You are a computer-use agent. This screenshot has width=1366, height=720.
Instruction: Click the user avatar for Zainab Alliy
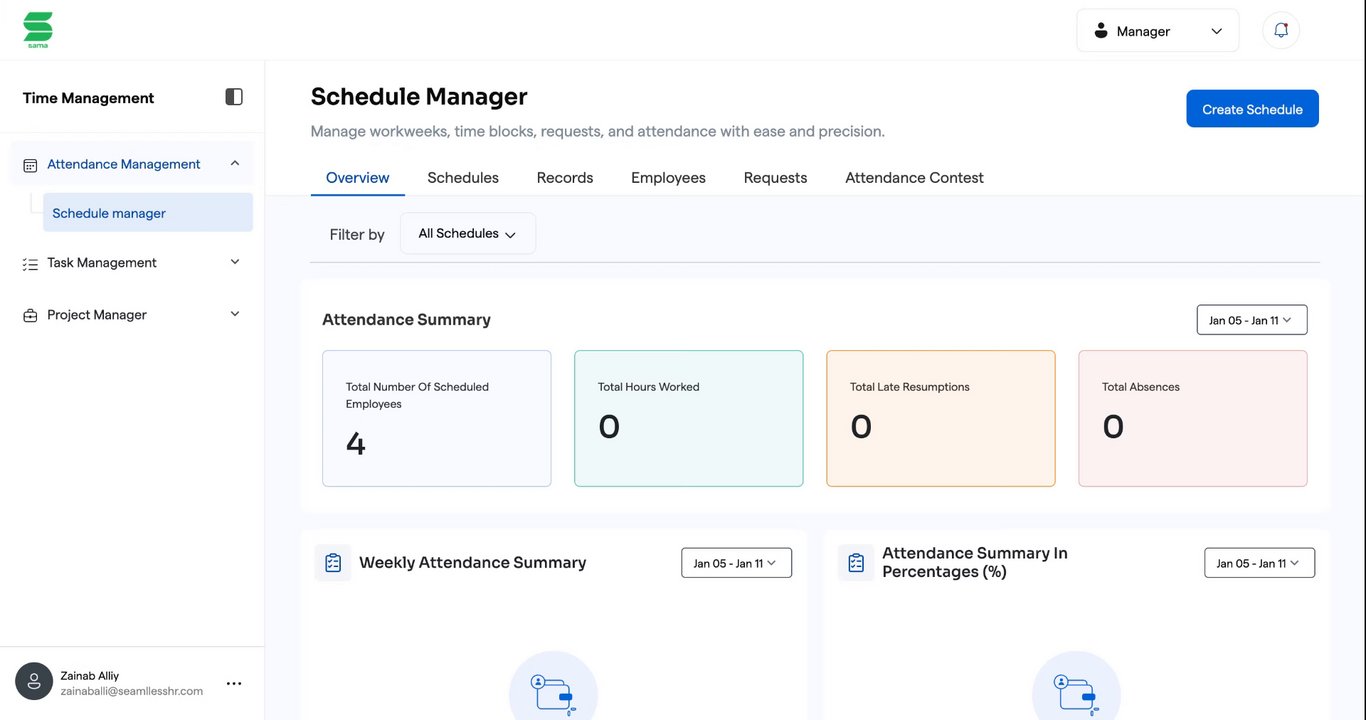pyautogui.click(x=34, y=682)
